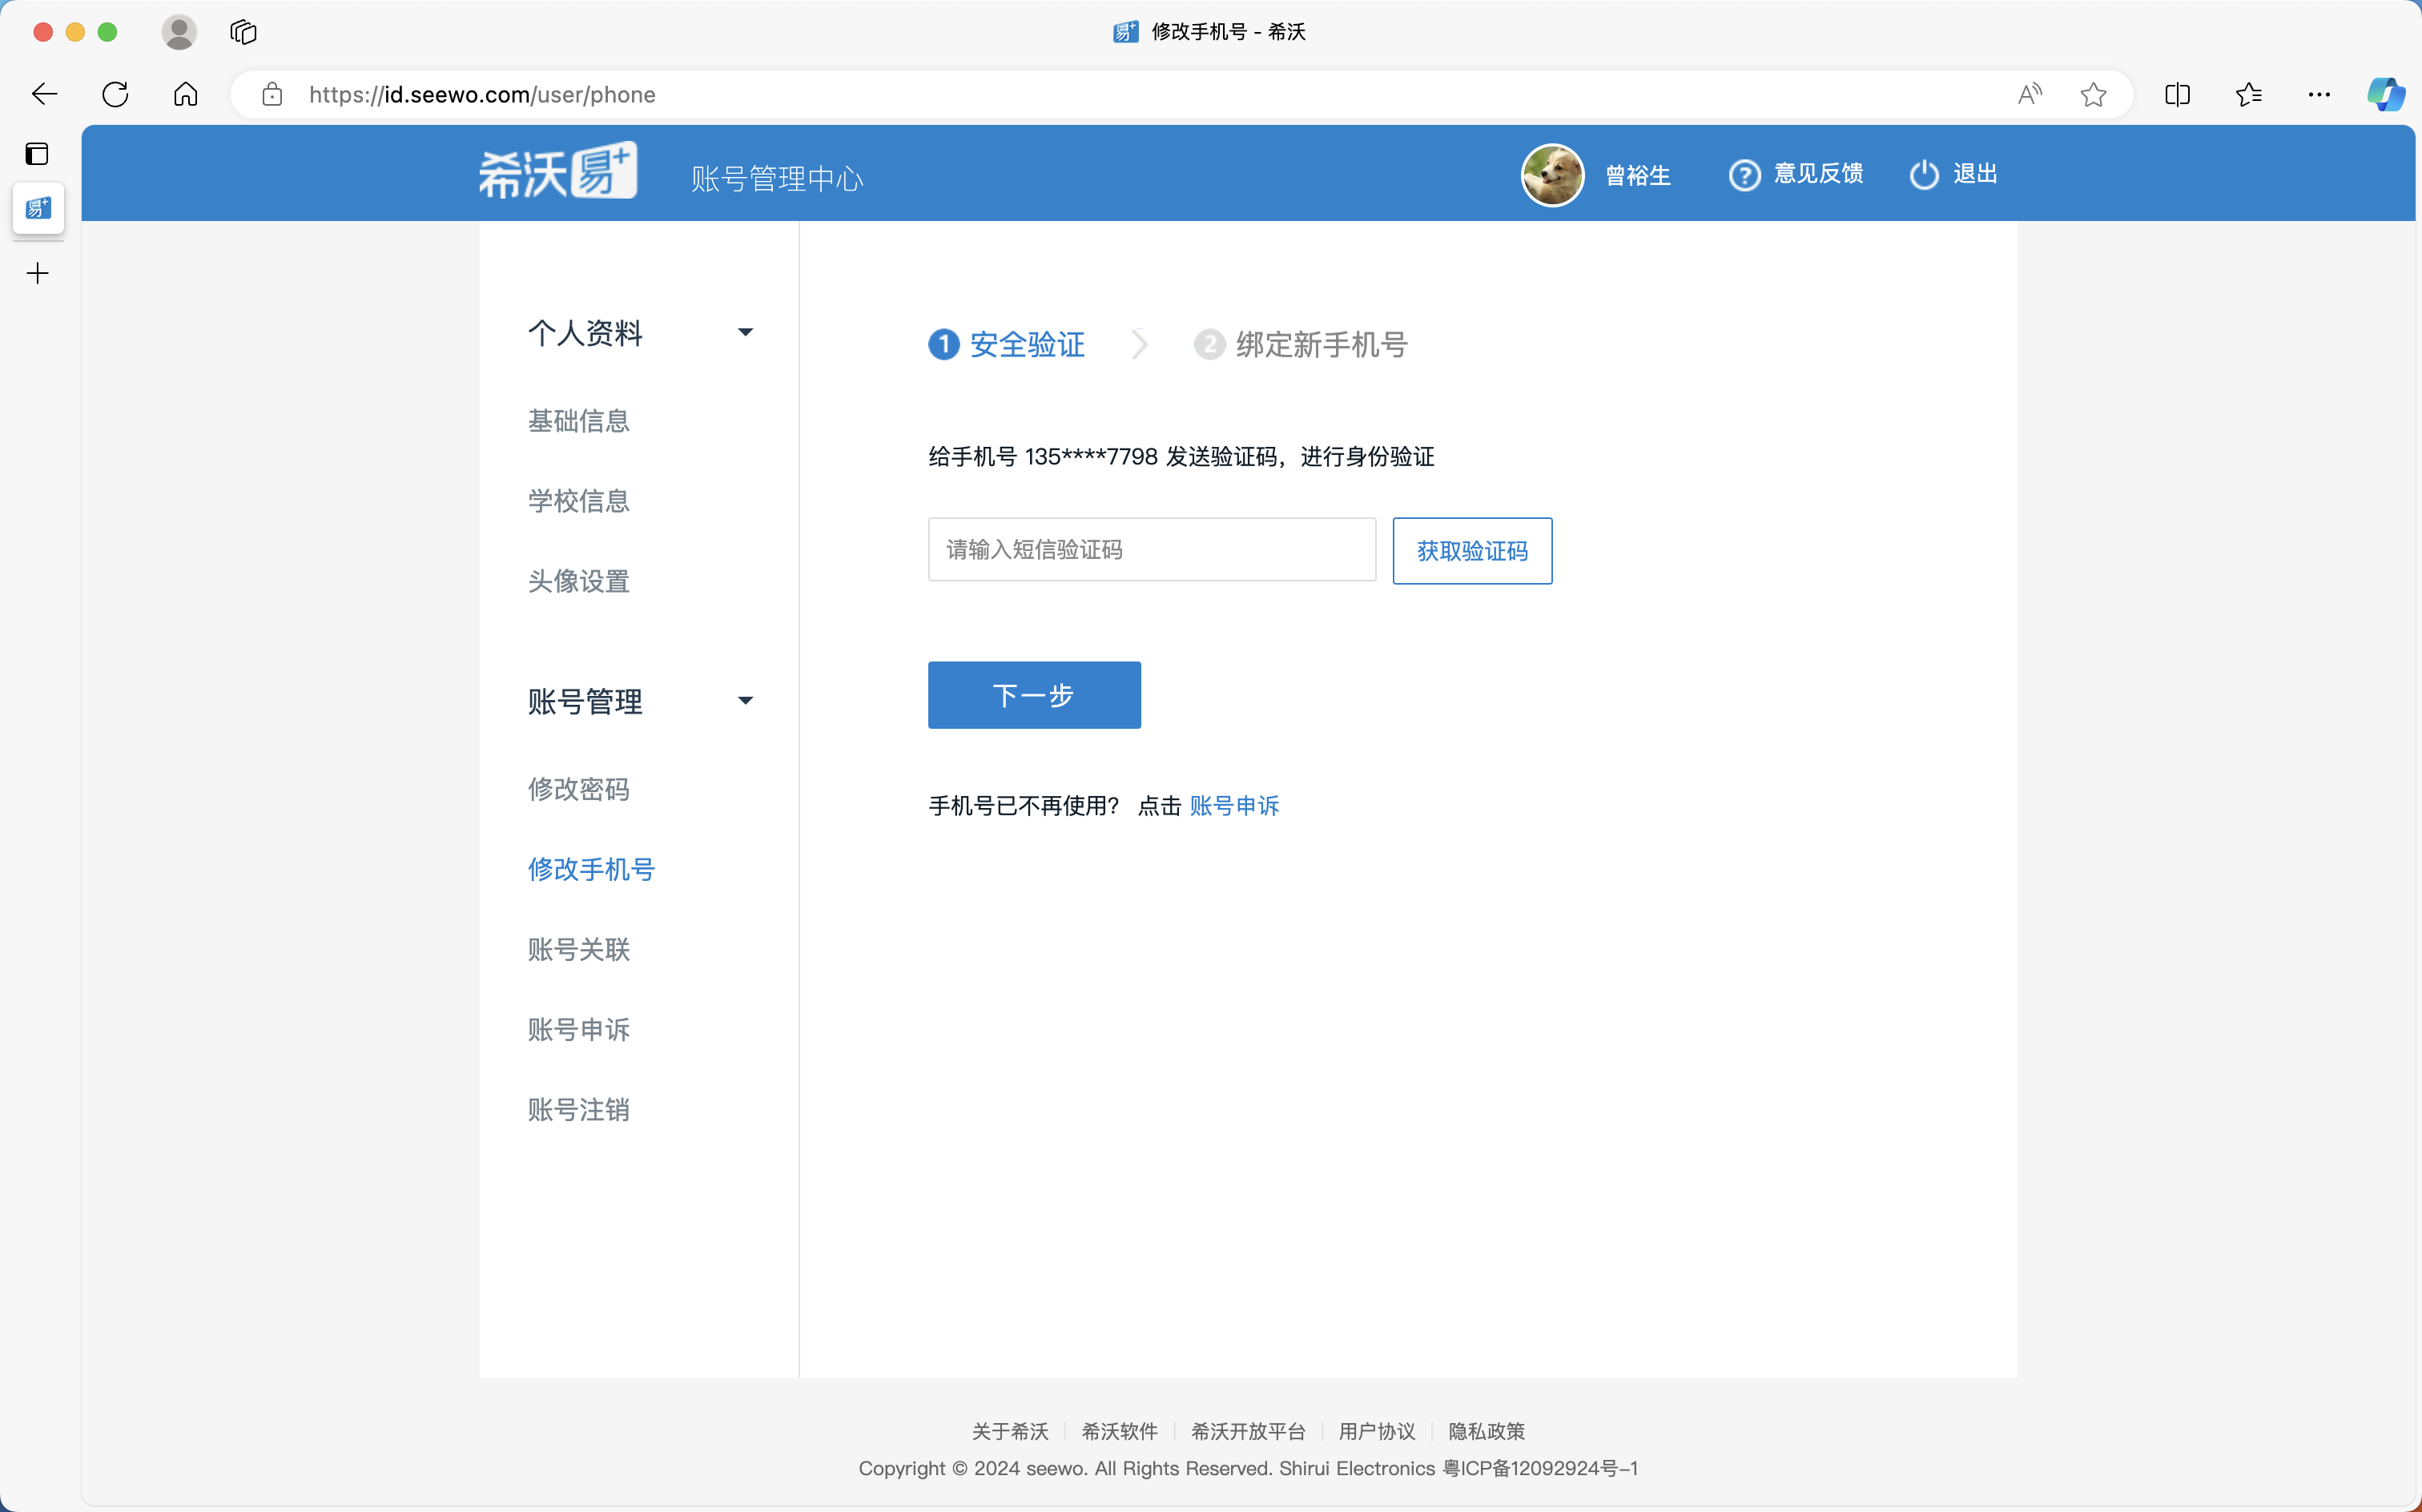
Task: Click the address bar URL
Action: (x=482, y=94)
